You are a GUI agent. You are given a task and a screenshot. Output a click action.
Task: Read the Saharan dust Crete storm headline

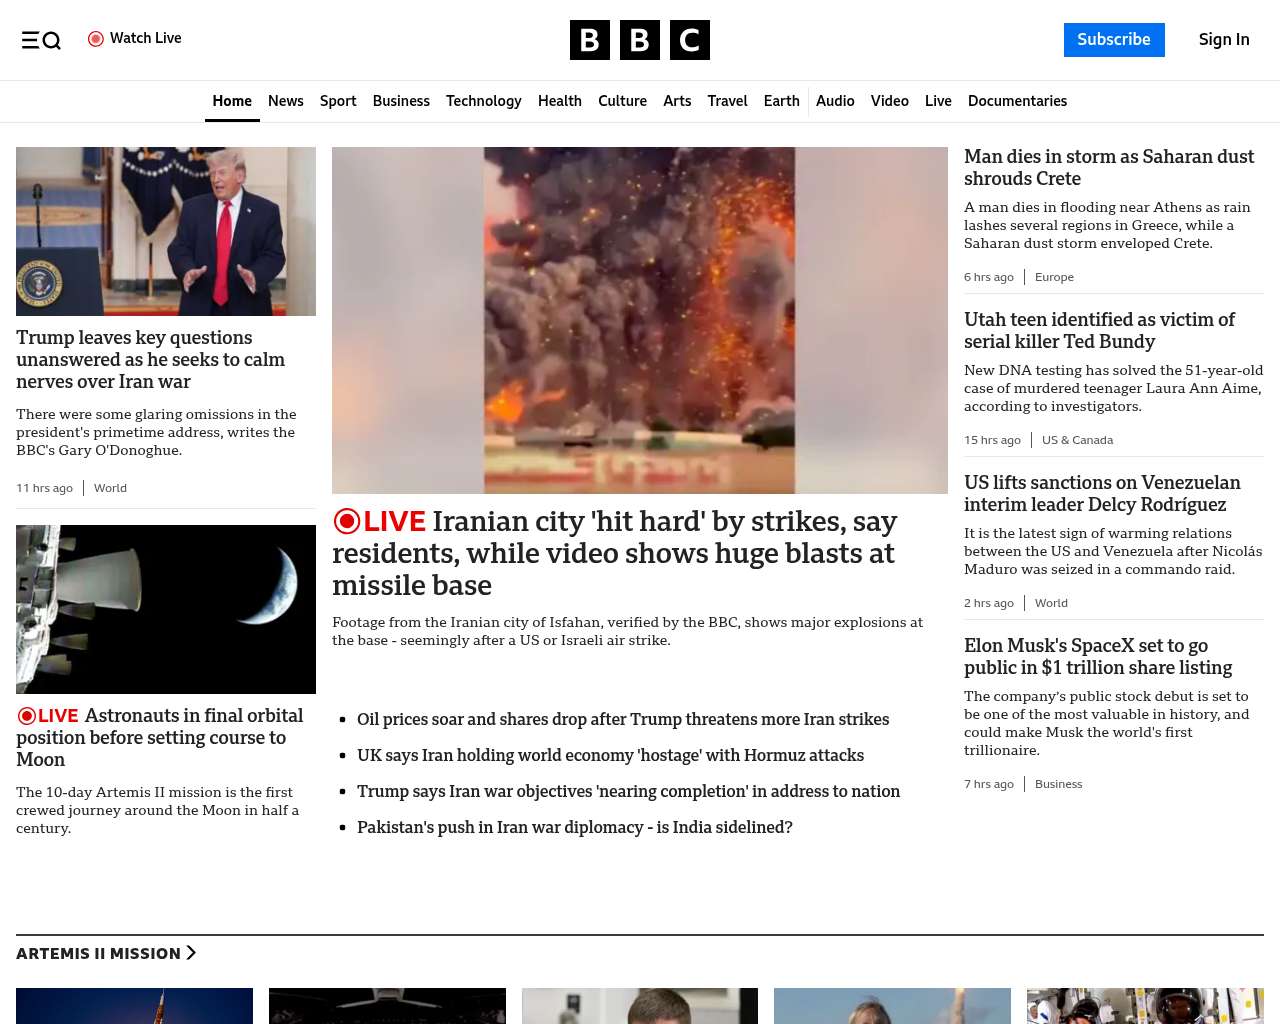pyautogui.click(x=1108, y=167)
